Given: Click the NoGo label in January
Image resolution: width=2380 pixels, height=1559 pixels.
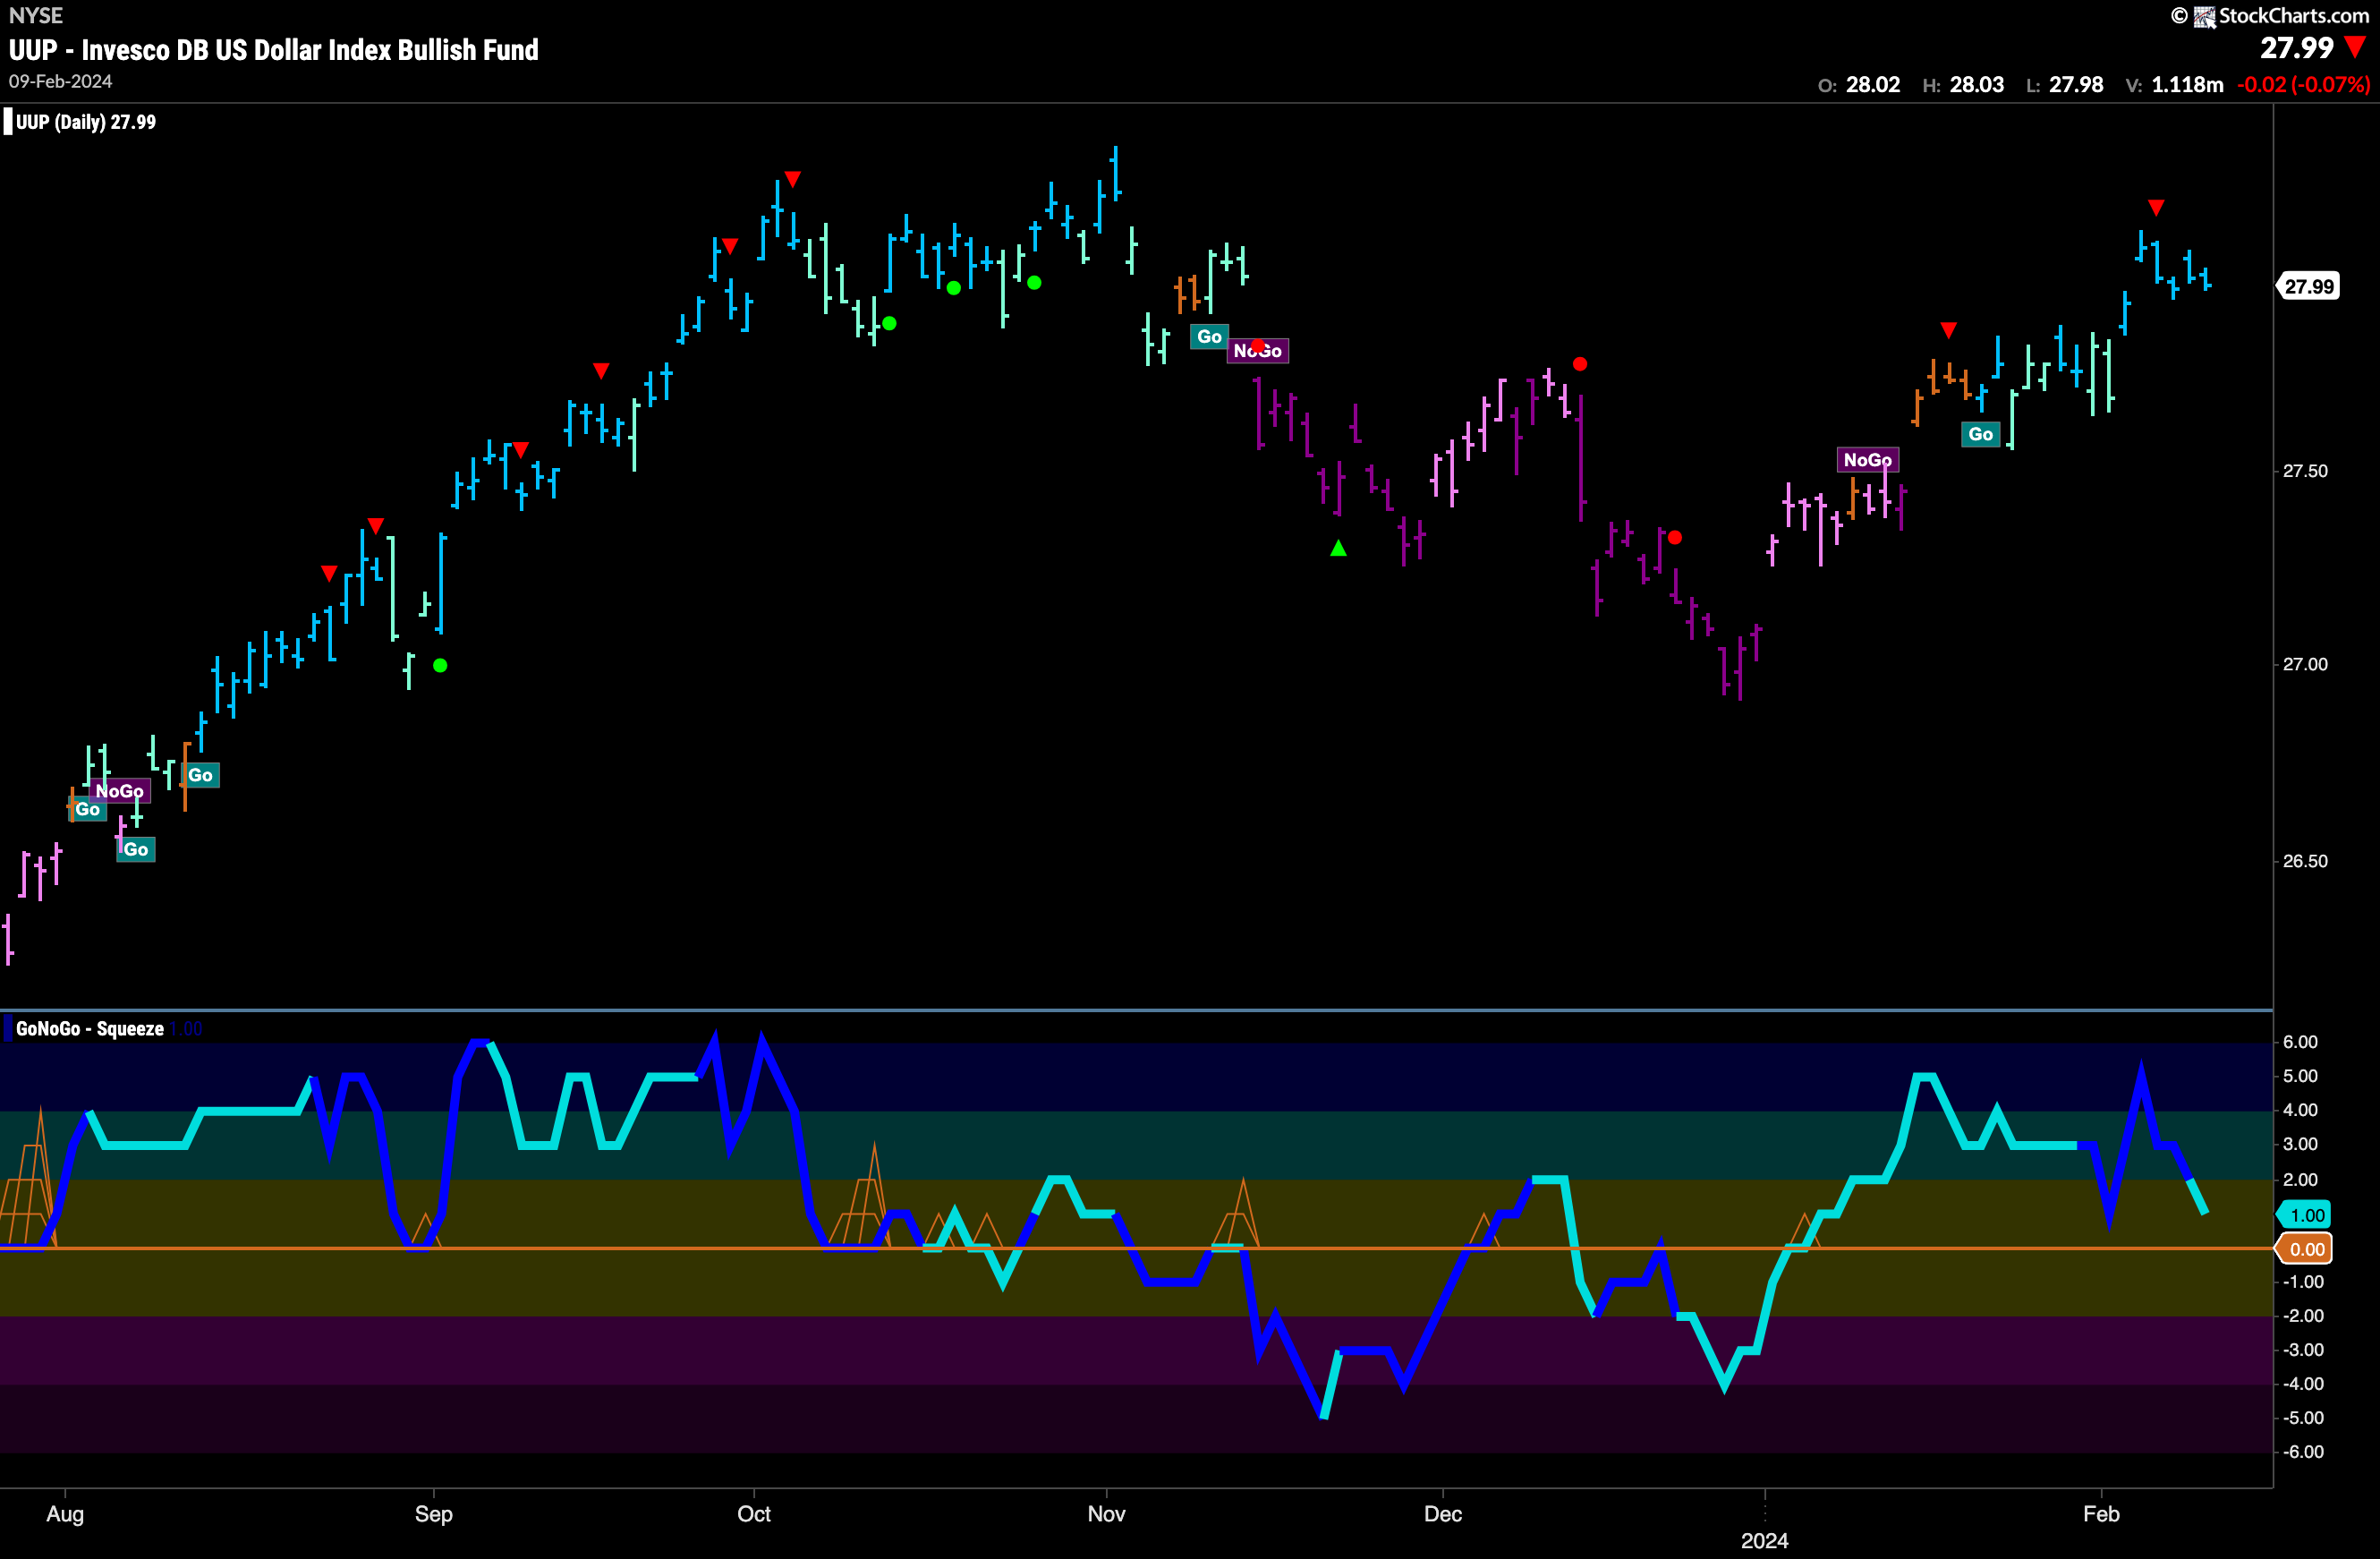Looking at the screenshot, I should point(1867,460).
